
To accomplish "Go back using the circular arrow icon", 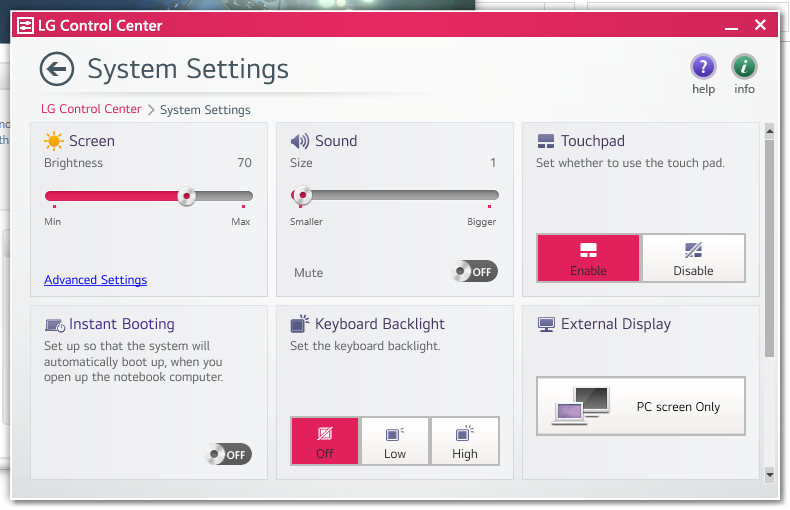I will click(x=57, y=69).
